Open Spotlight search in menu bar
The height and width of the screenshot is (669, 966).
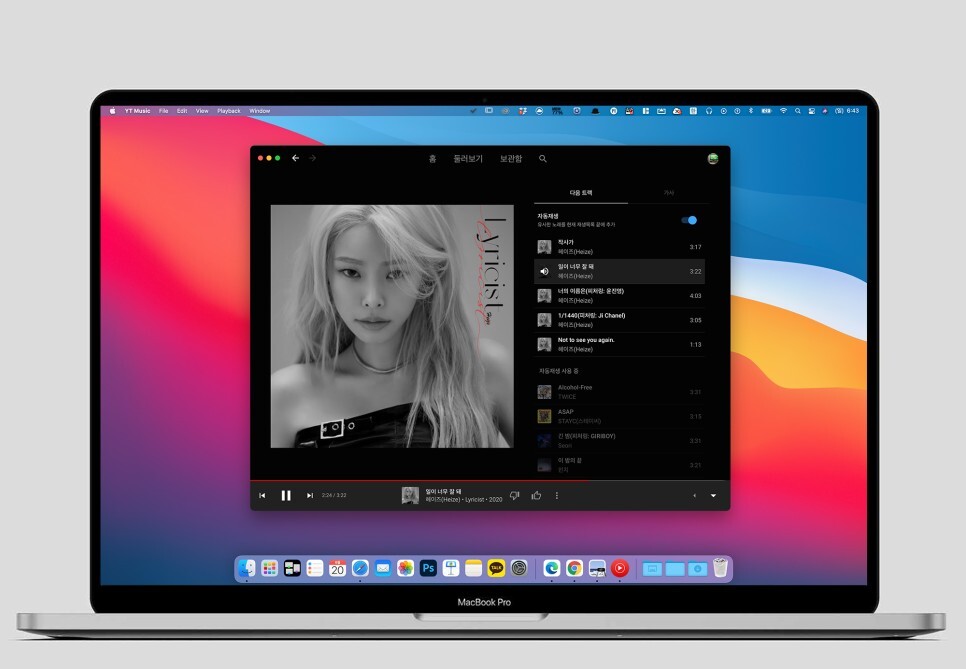pyautogui.click(x=798, y=111)
